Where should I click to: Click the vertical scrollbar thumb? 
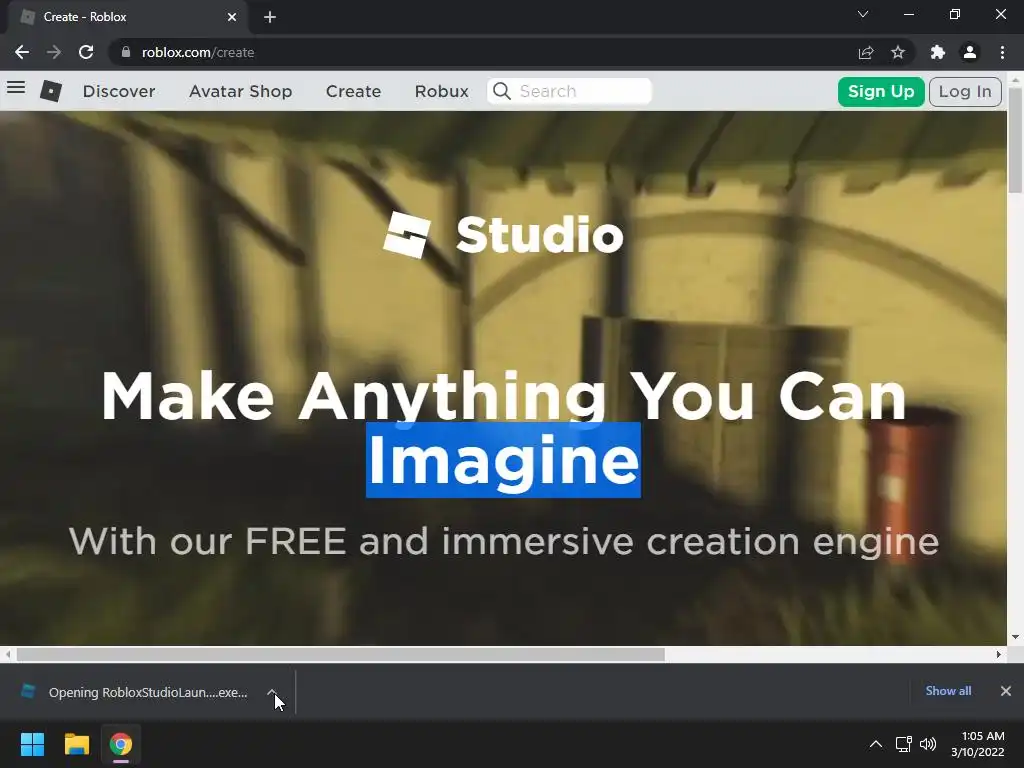tap(1015, 140)
